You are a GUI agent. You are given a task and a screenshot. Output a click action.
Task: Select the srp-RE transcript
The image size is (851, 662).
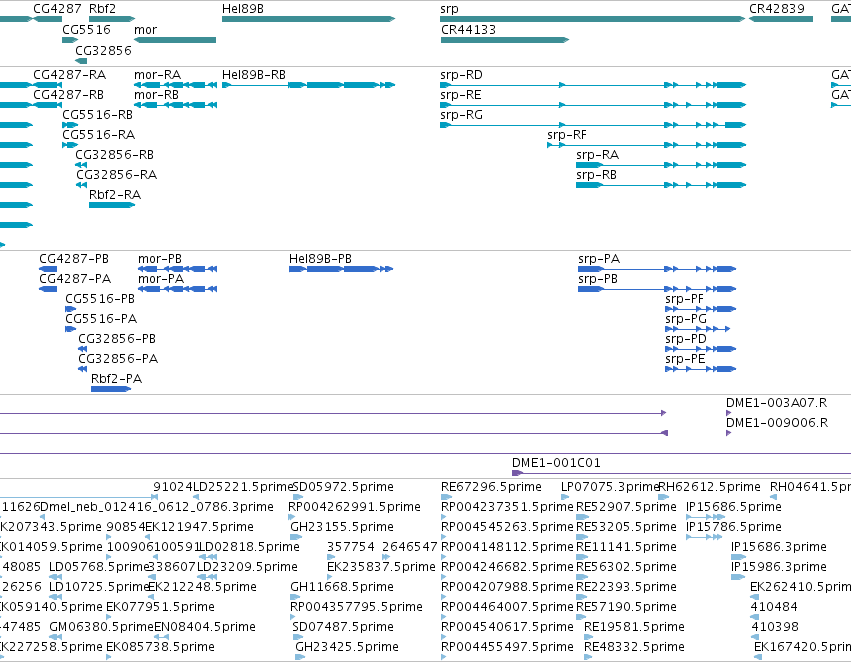tap(593, 105)
